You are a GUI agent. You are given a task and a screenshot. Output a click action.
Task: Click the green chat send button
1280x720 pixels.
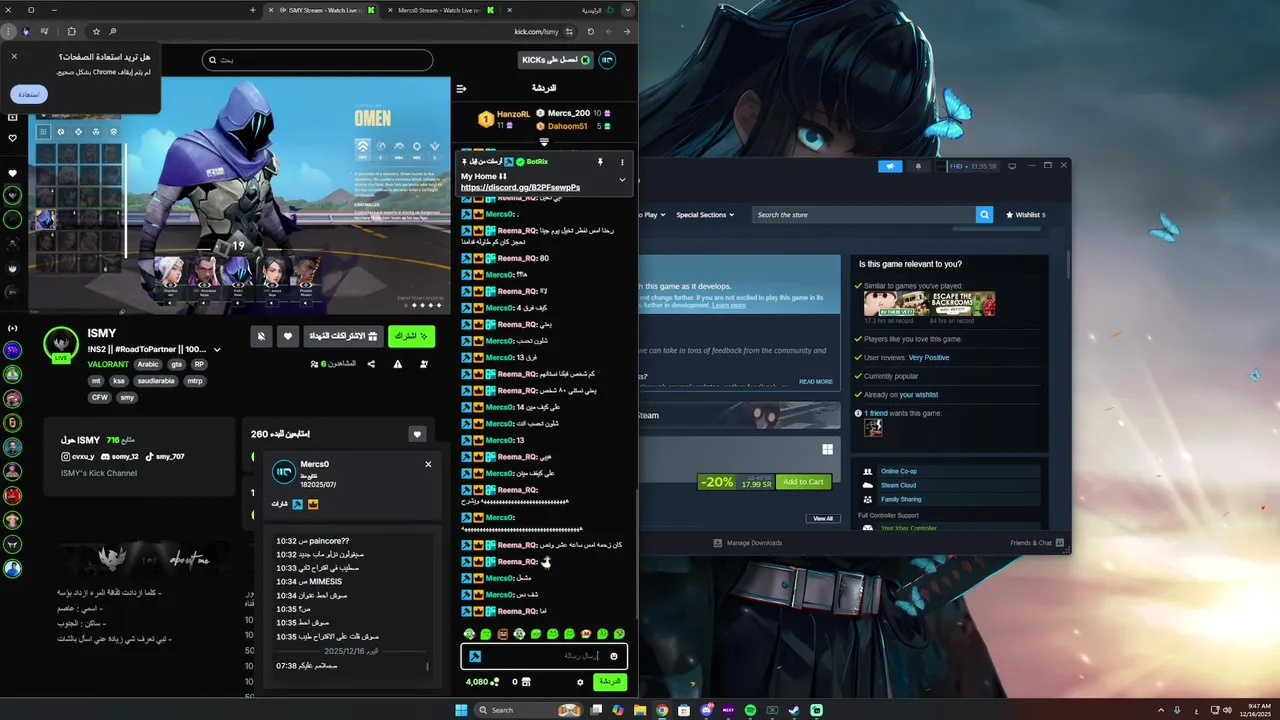click(610, 682)
